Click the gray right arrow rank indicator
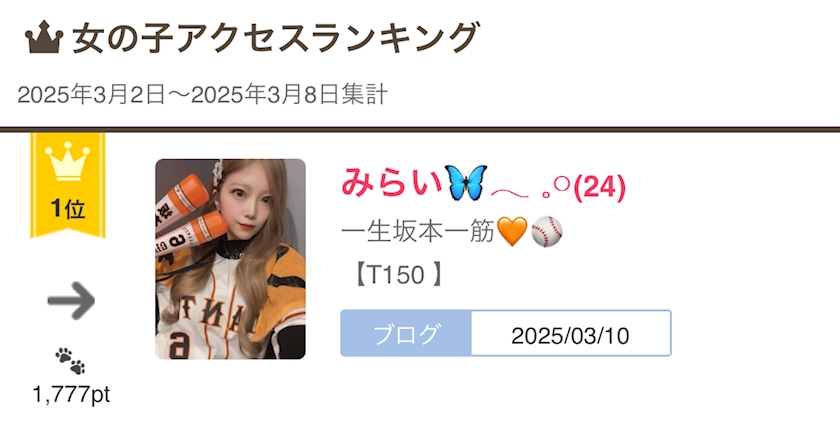 pos(71,301)
